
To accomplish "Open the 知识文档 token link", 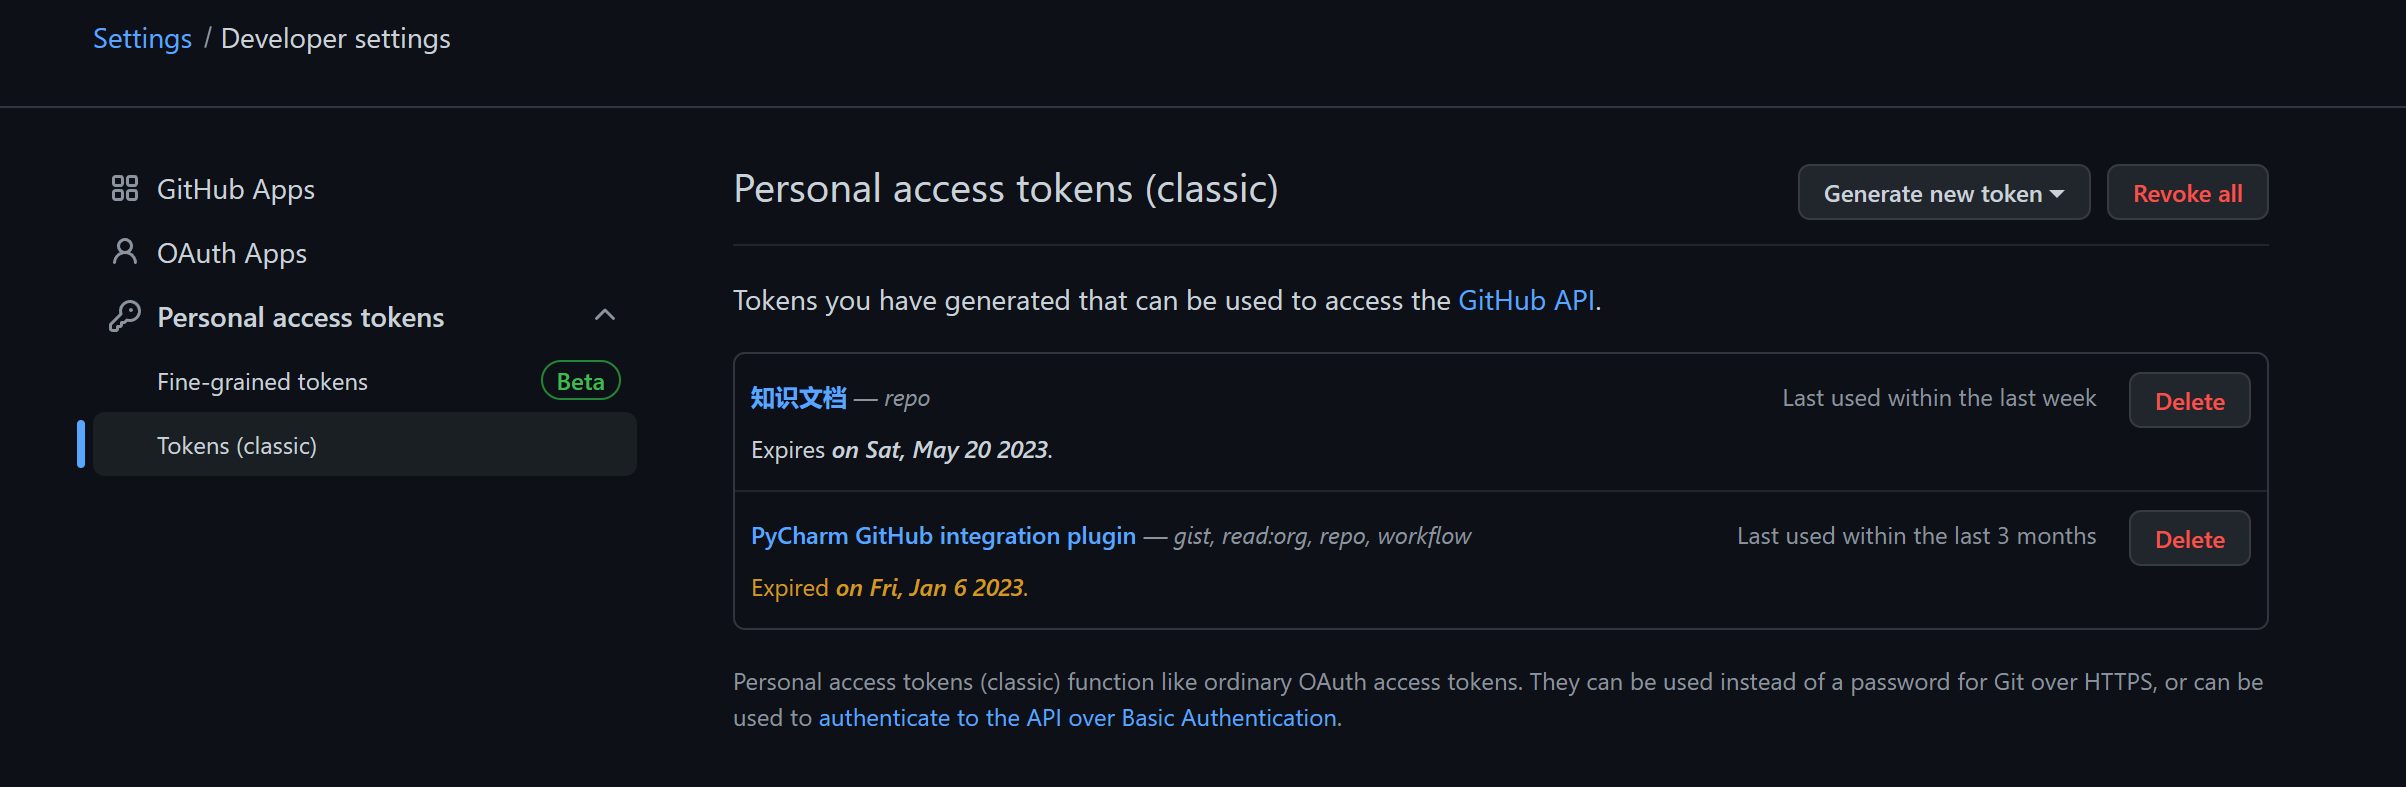I will click(x=798, y=398).
